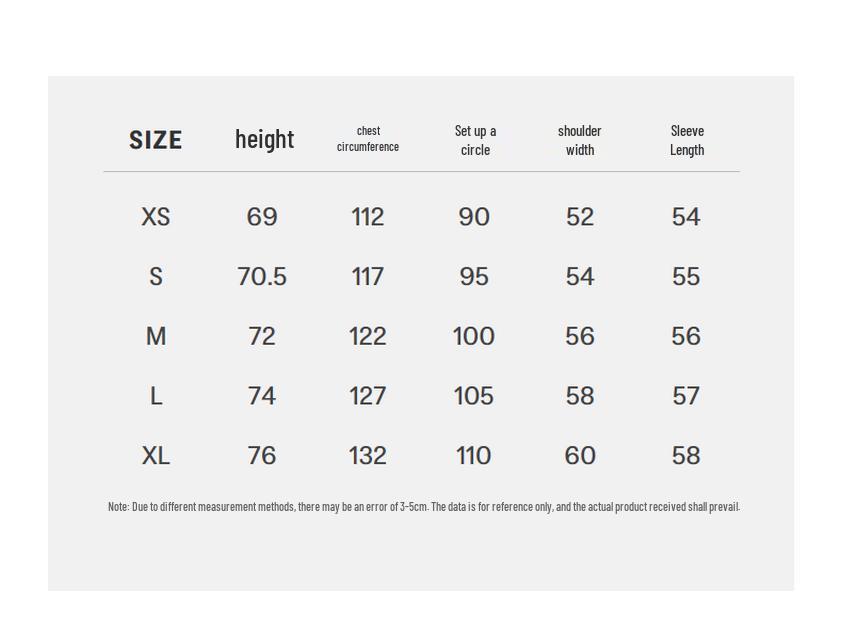Click the shoulder width value 60
The height and width of the screenshot is (632, 842).
(x=580, y=456)
